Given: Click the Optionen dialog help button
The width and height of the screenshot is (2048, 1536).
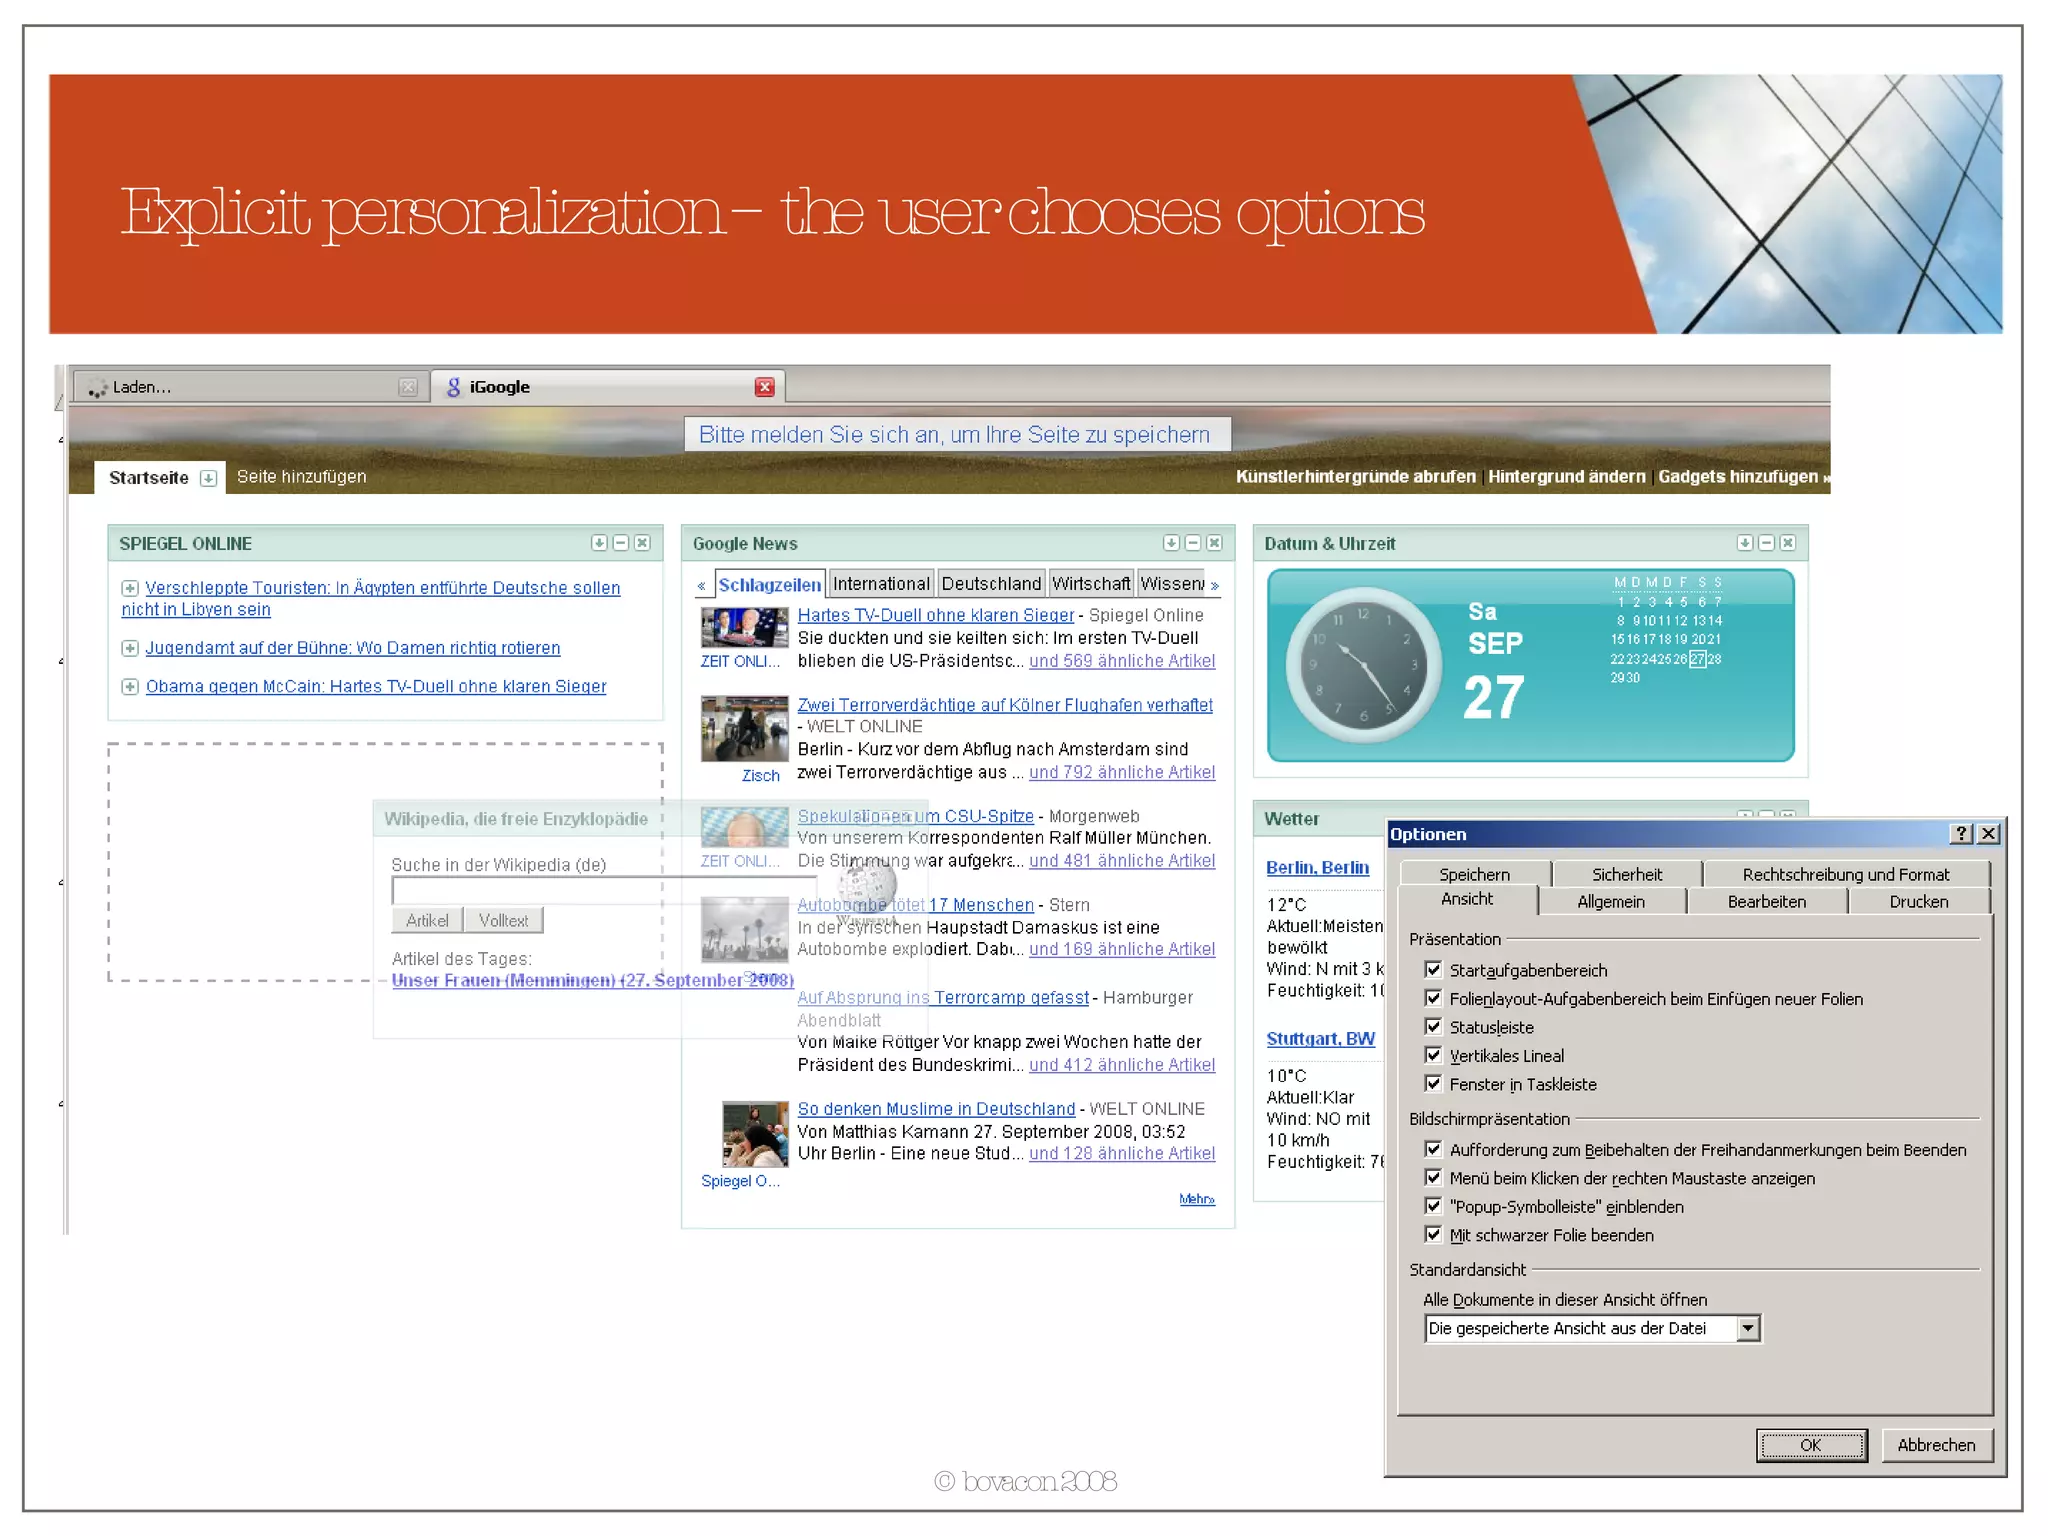Looking at the screenshot, I should 1961,834.
